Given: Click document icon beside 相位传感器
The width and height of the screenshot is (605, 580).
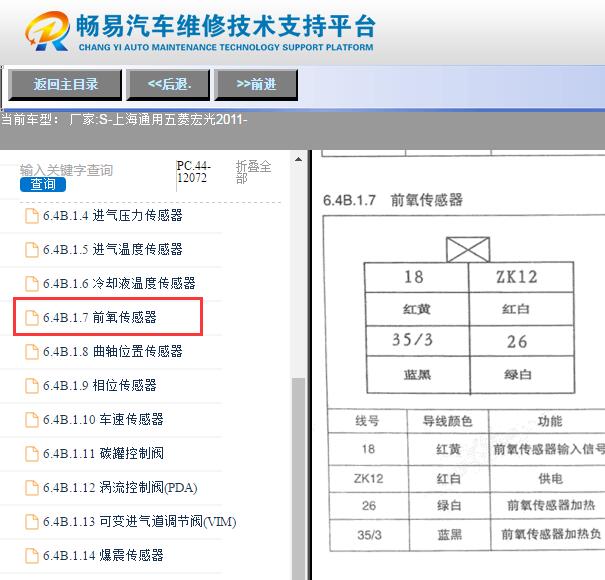Looking at the screenshot, I should click(x=32, y=386).
